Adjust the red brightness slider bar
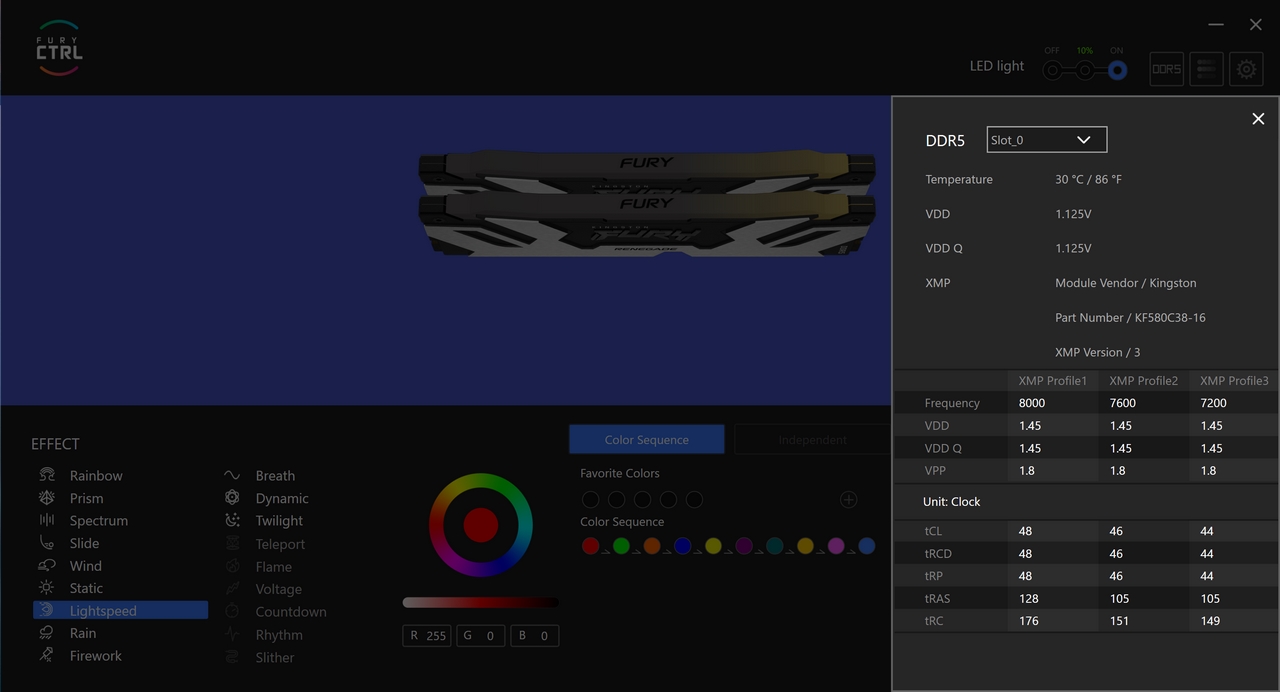 (x=480, y=602)
